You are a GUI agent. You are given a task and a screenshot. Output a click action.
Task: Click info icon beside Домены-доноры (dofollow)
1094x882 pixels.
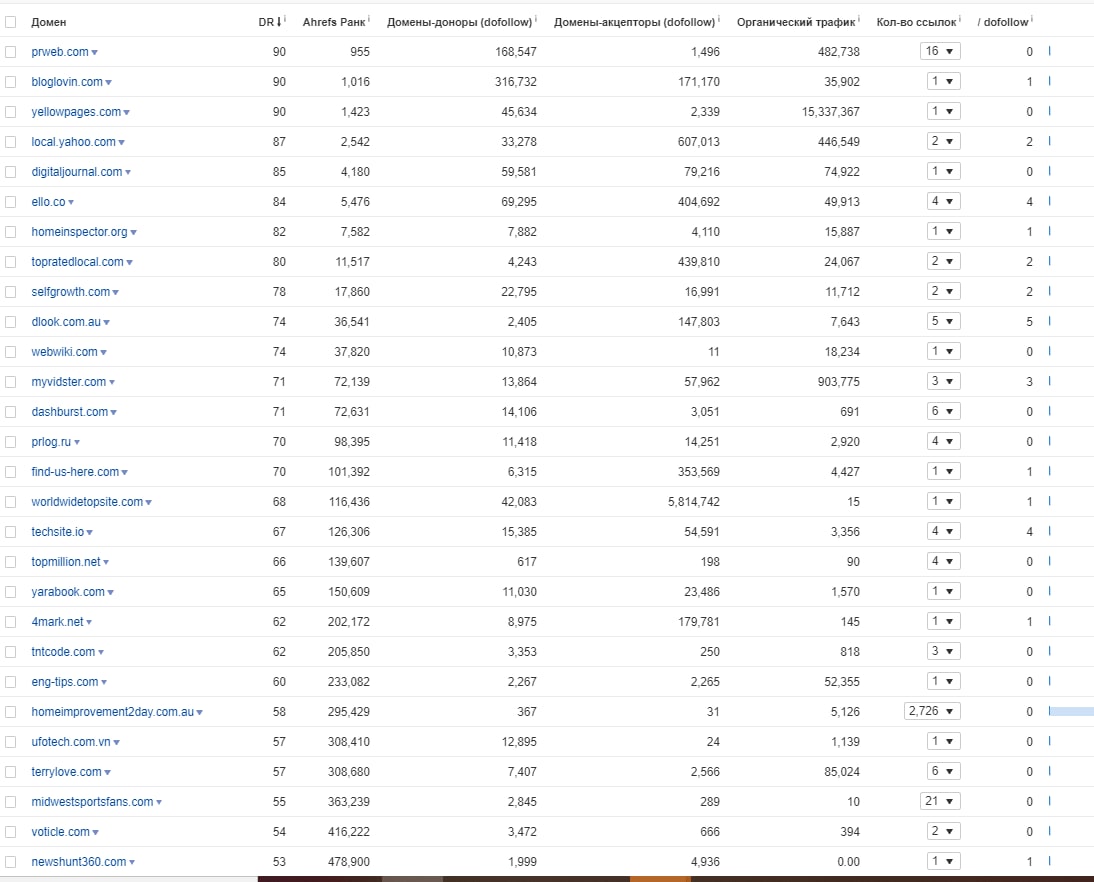[x=536, y=19]
